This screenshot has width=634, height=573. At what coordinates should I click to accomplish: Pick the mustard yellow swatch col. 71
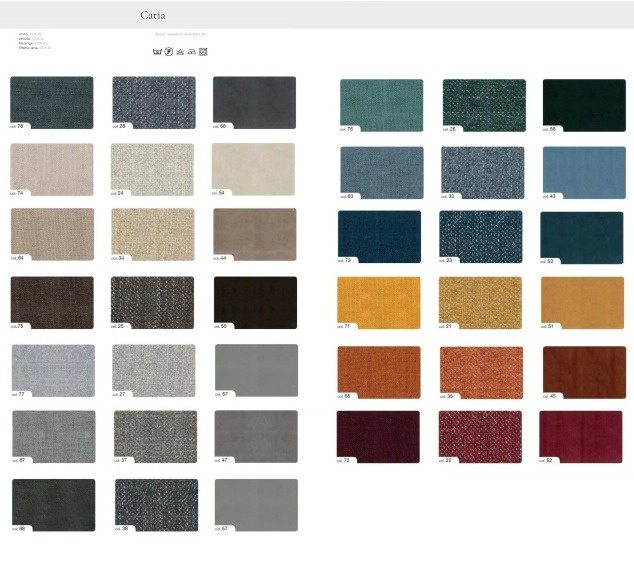tap(379, 302)
